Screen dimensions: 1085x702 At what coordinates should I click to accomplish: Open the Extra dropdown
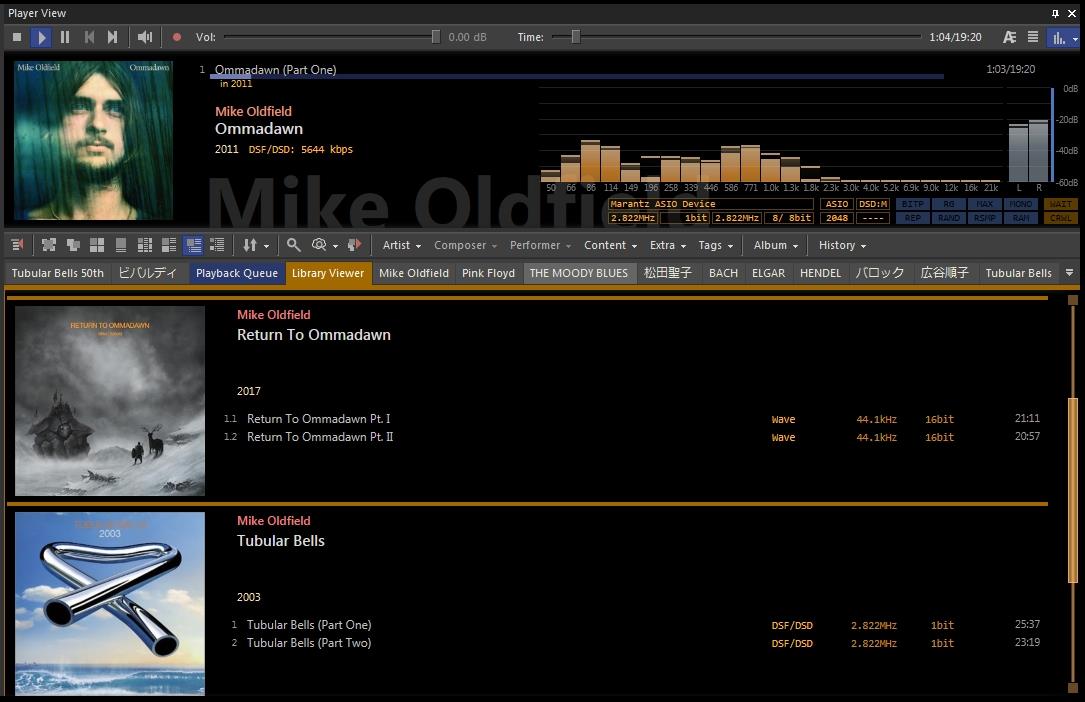(x=668, y=246)
